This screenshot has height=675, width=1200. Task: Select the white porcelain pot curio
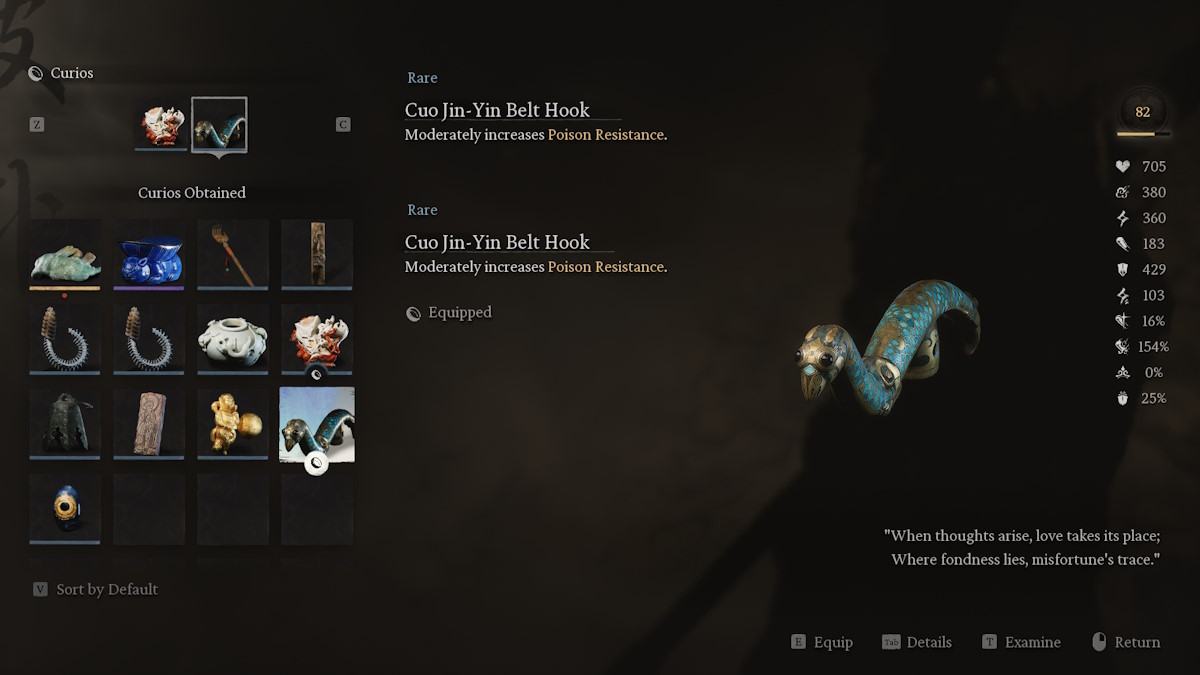pos(233,339)
